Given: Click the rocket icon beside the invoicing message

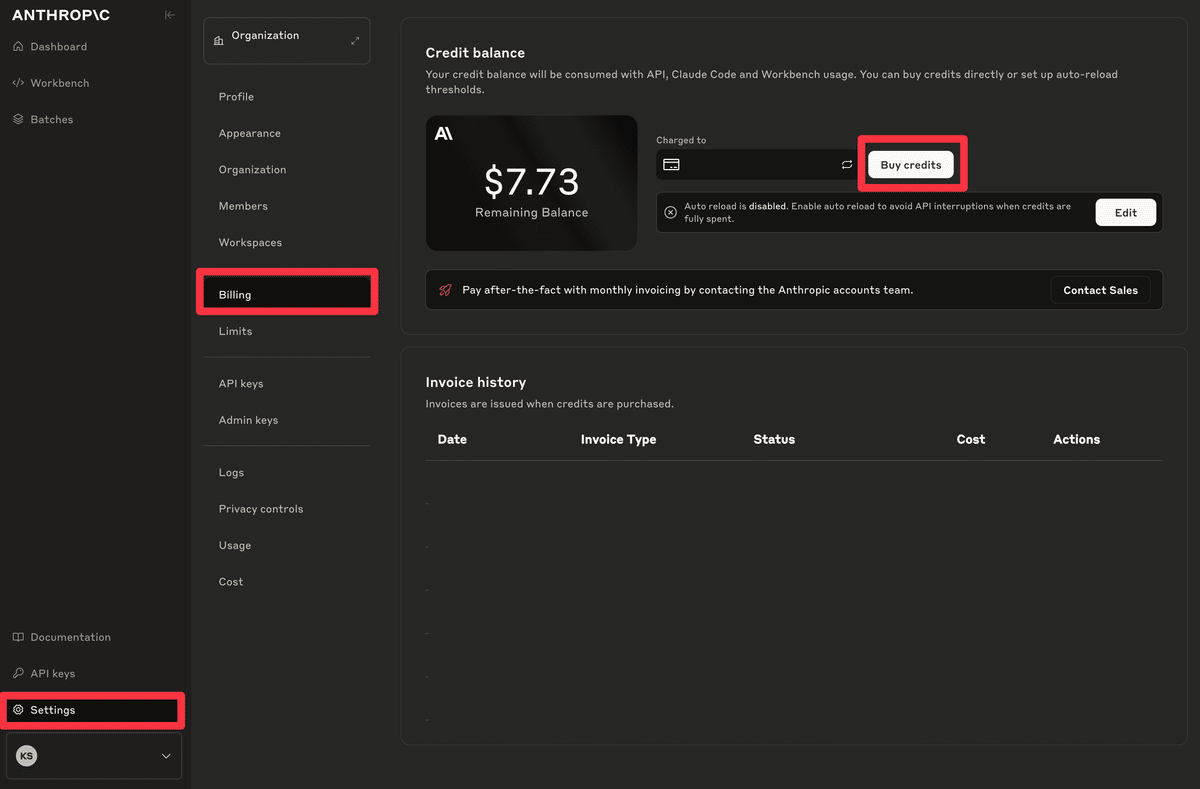Looking at the screenshot, I should pyautogui.click(x=443, y=290).
